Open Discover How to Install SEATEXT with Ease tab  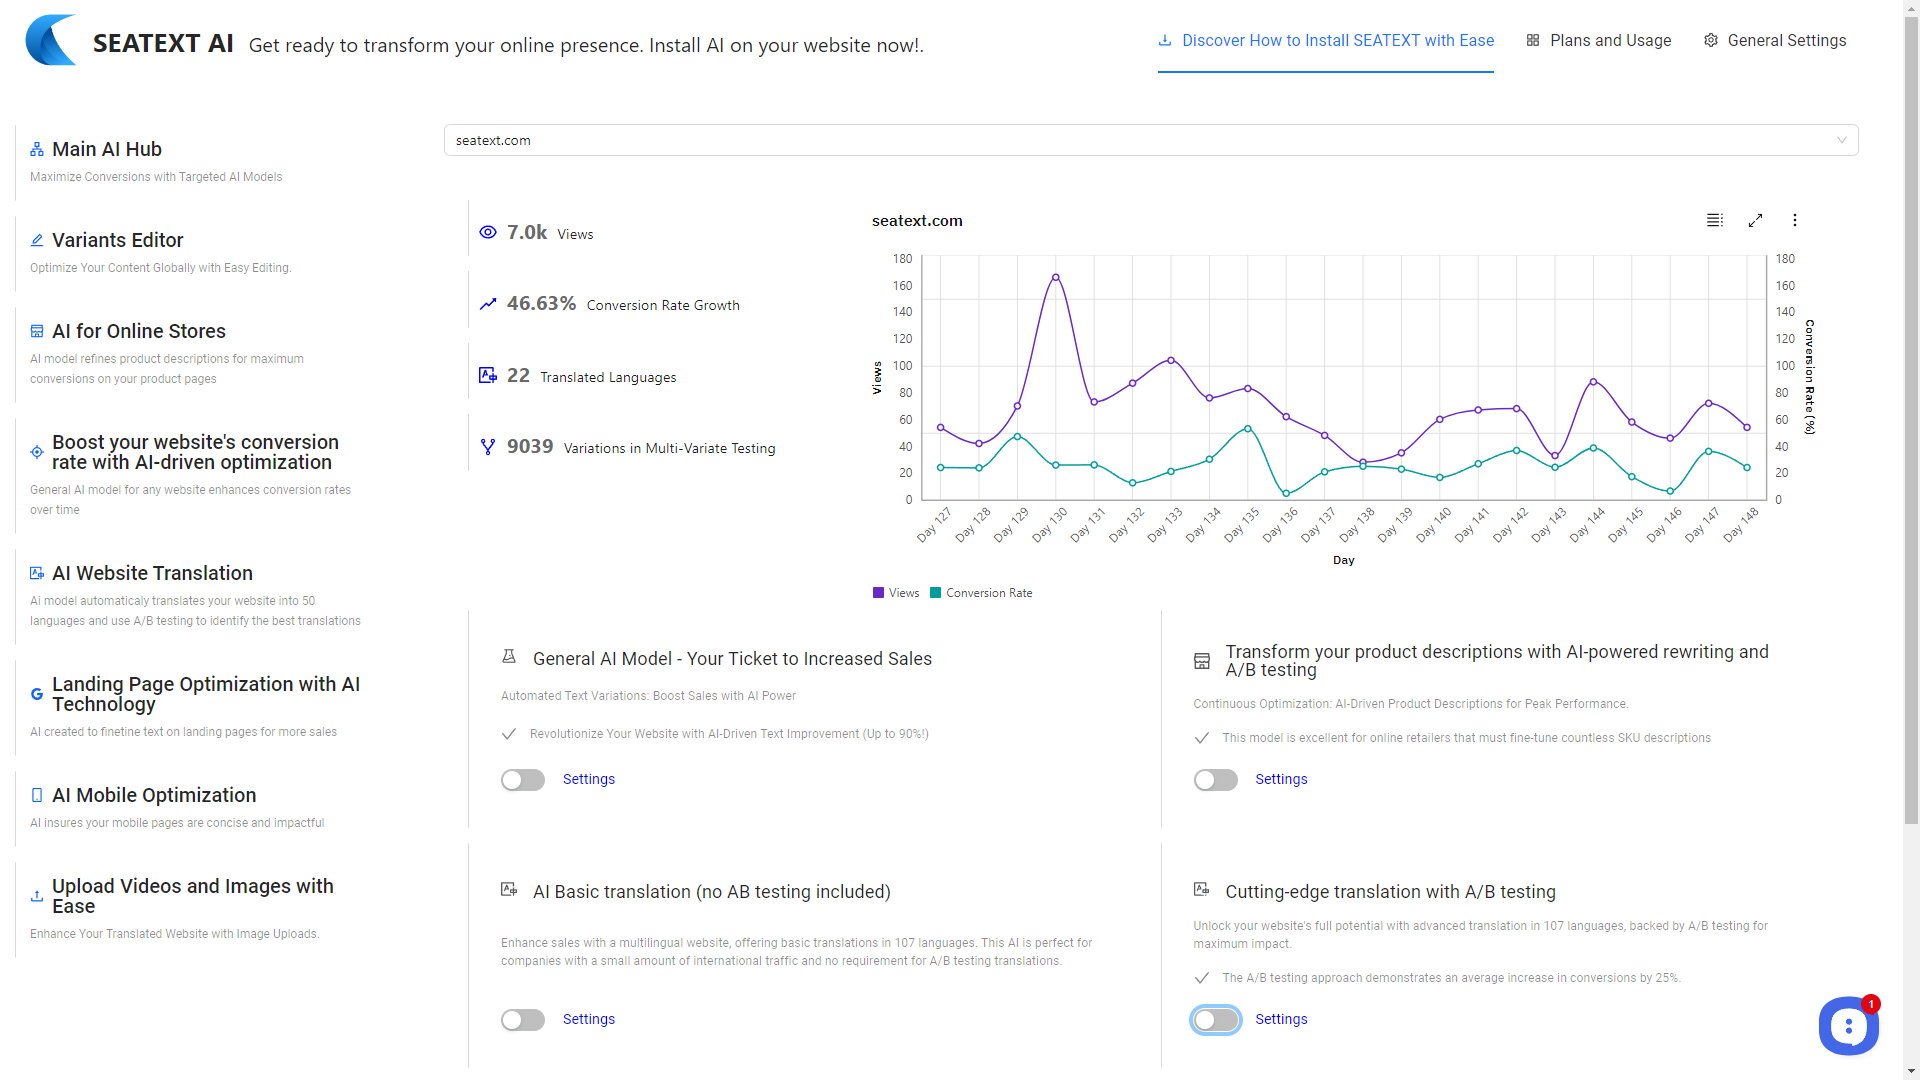1326,41
